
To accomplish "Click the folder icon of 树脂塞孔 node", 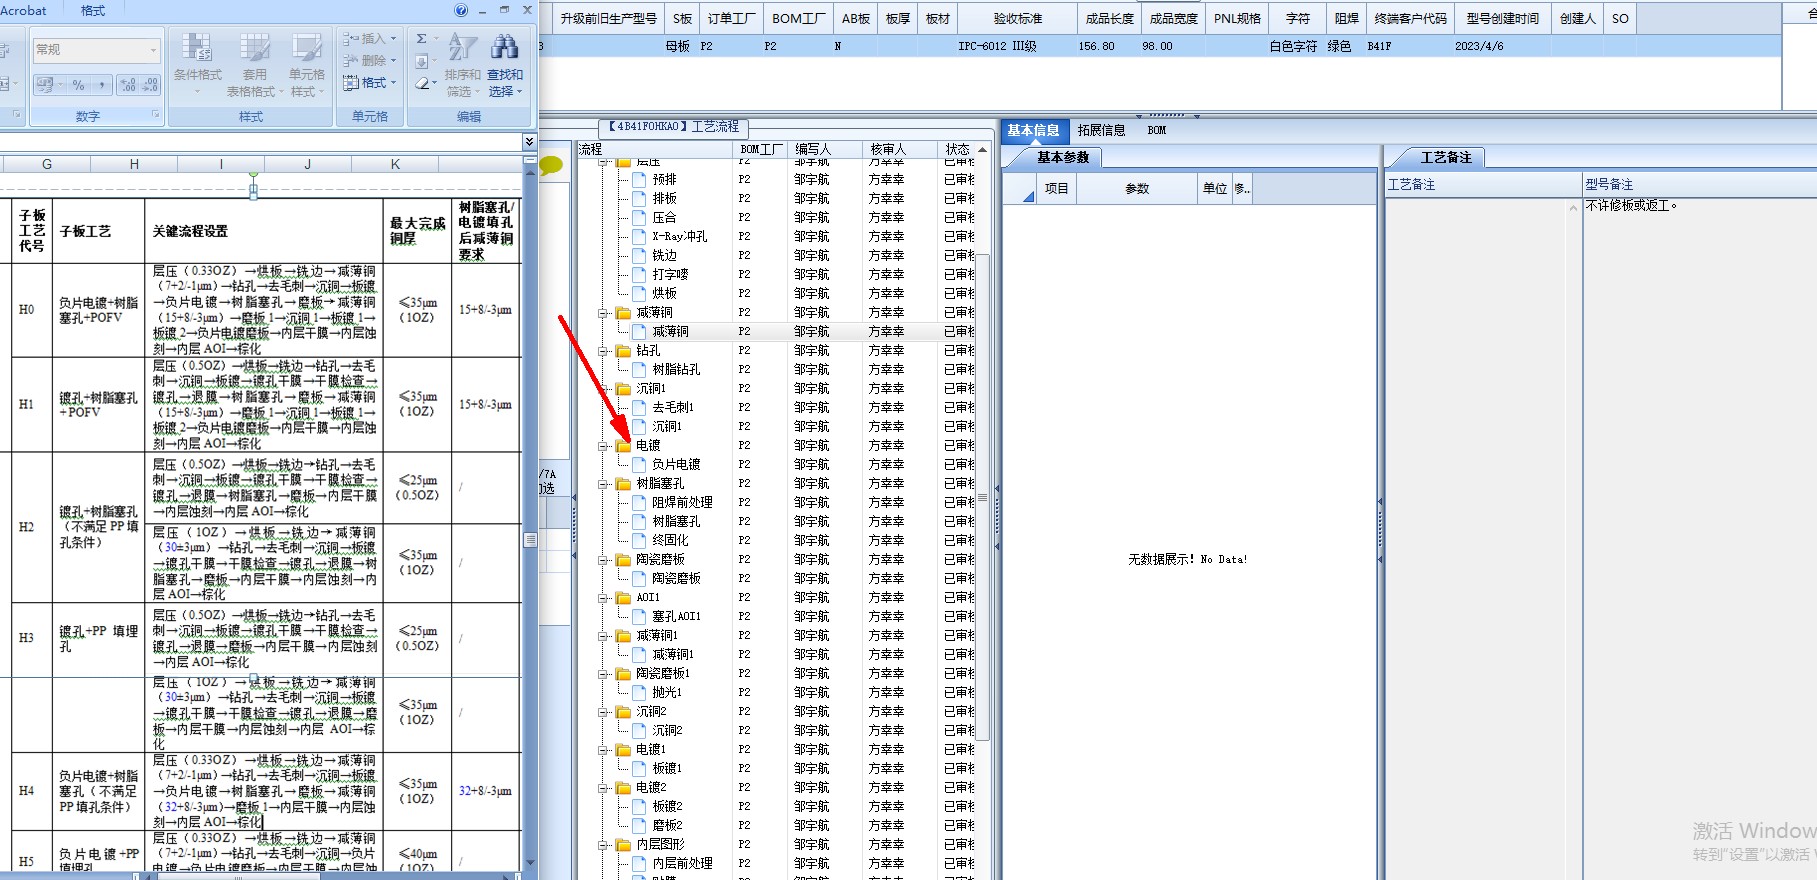I will pos(623,484).
